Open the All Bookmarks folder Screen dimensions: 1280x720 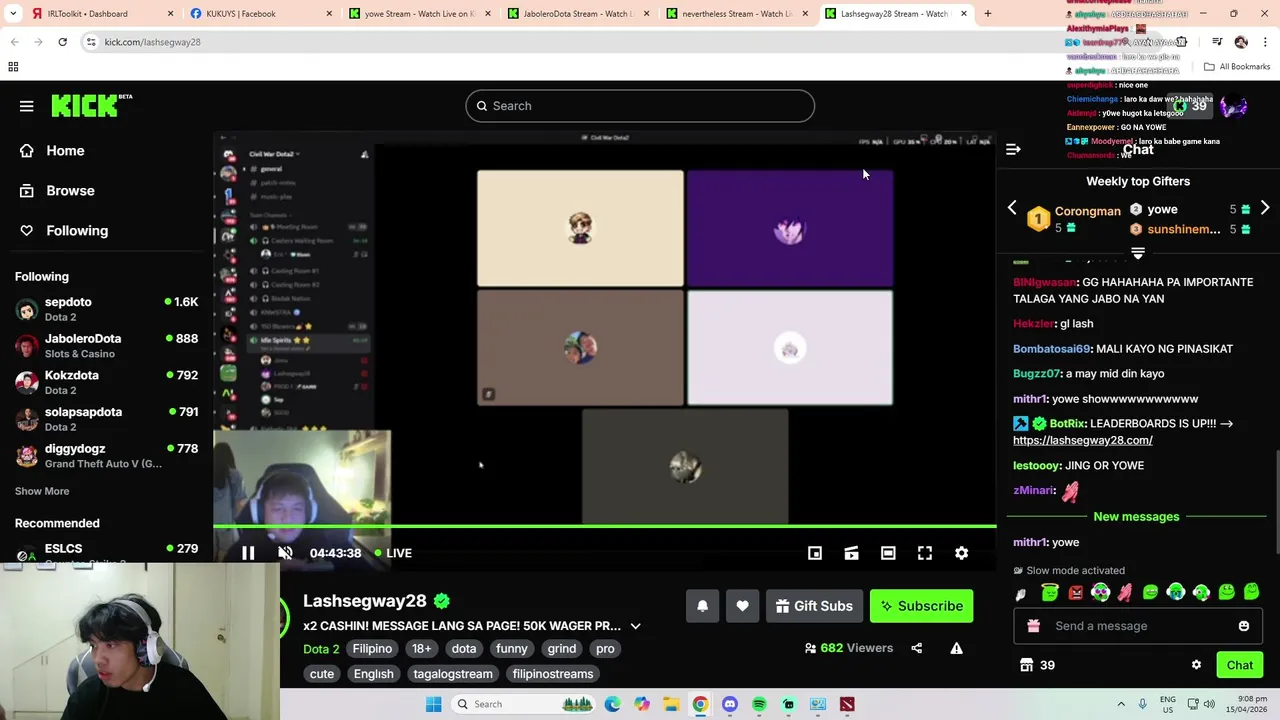[1237, 67]
